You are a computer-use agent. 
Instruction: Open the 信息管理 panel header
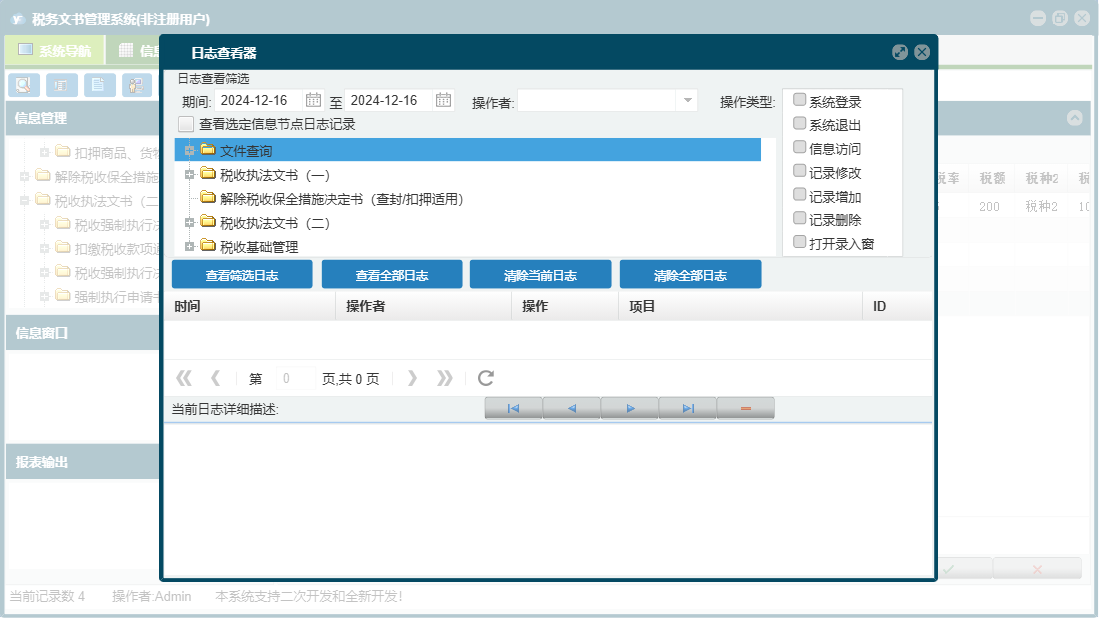[83, 118]
